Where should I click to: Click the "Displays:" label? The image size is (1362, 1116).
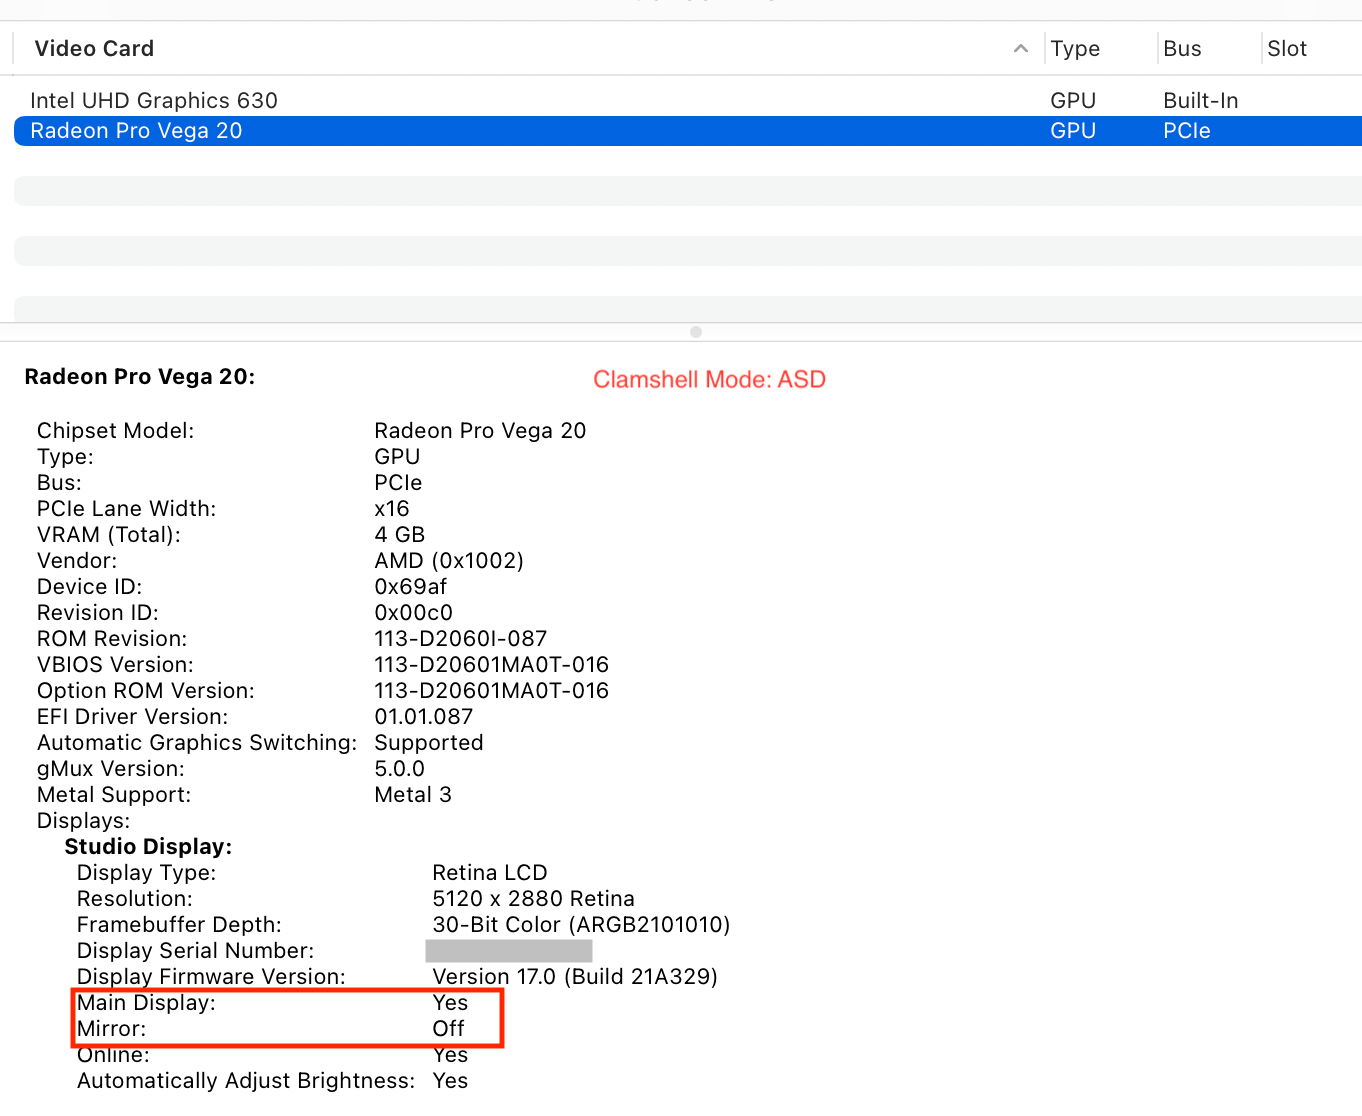click(83, 821)
